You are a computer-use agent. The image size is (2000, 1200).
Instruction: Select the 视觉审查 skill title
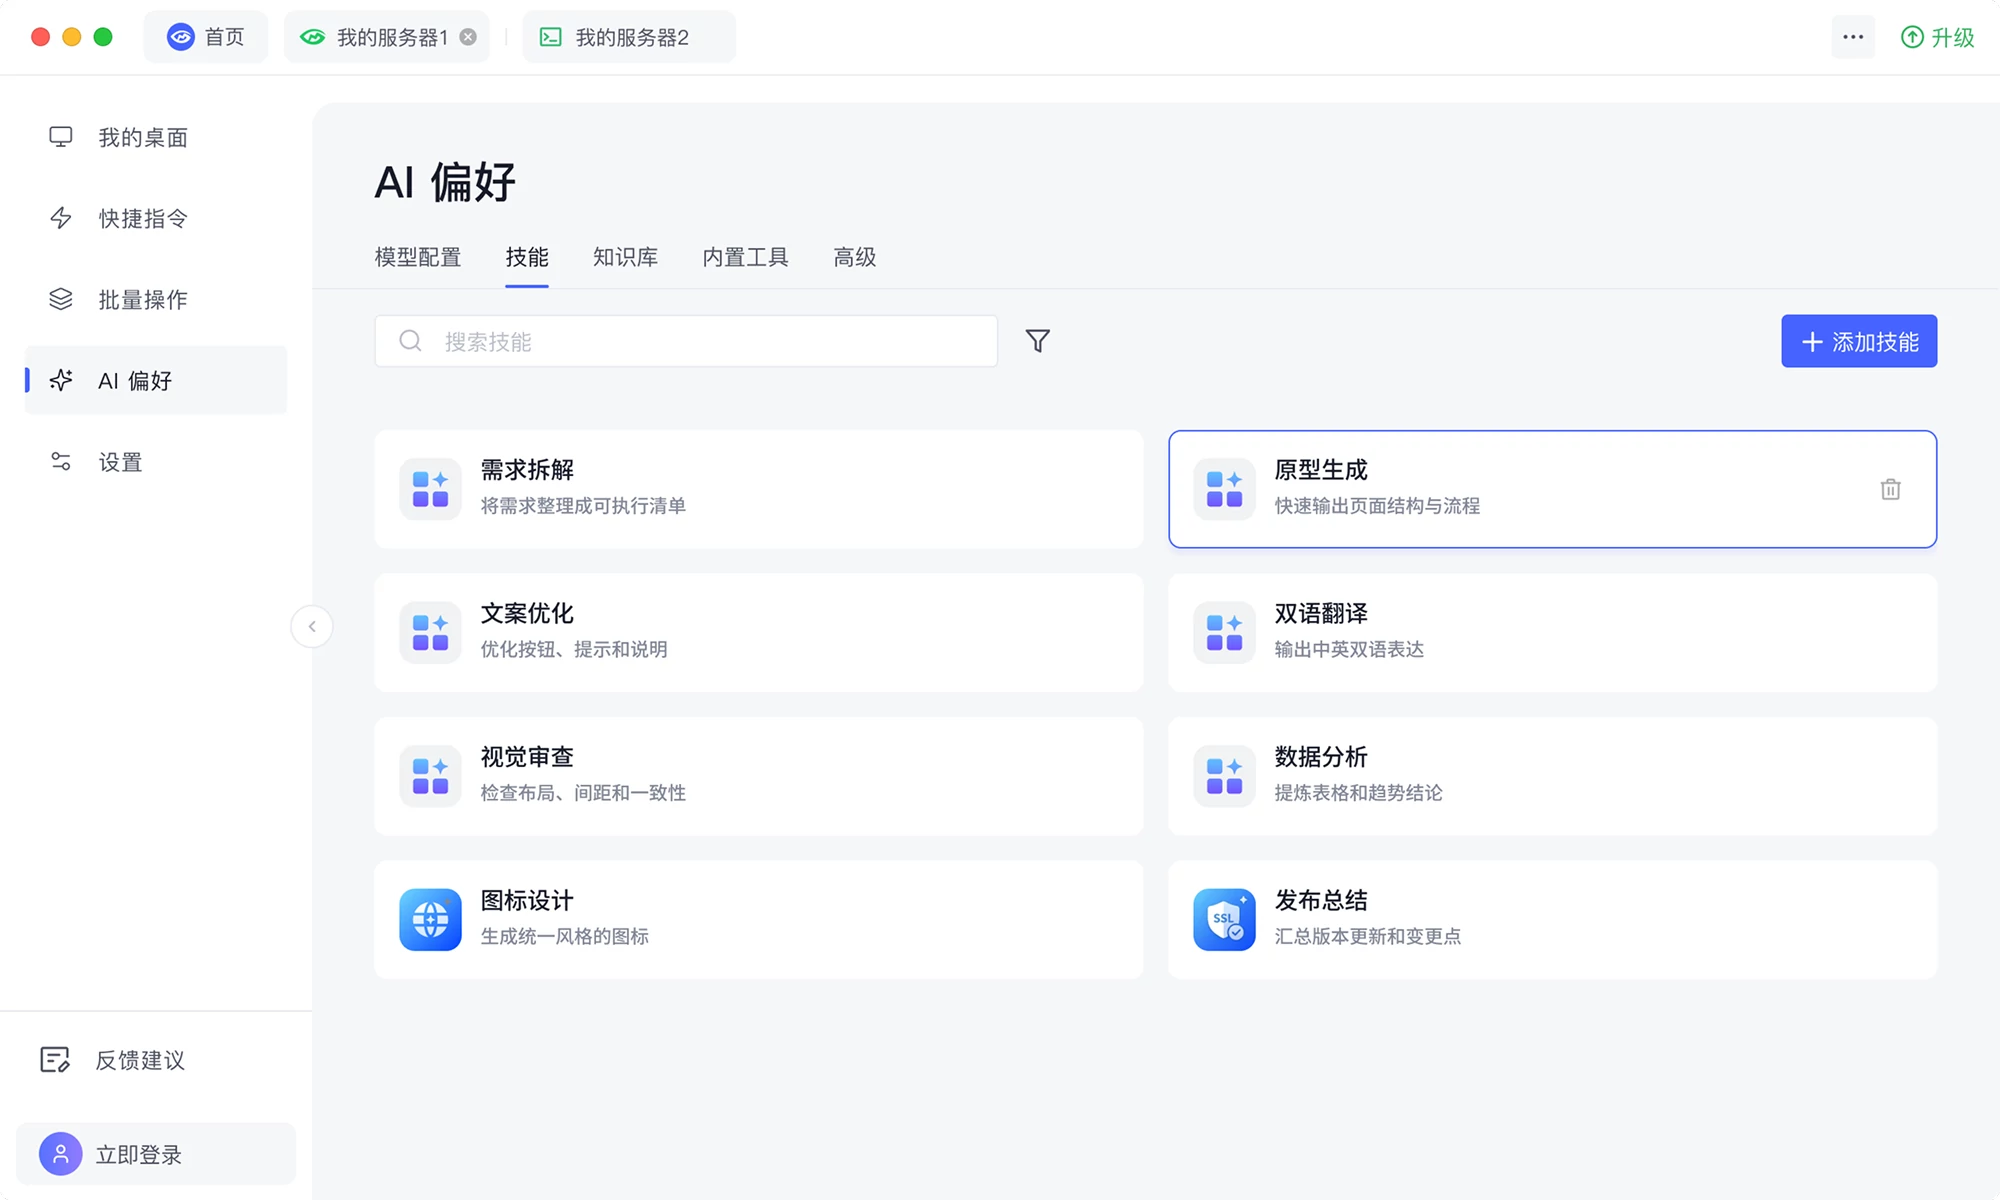pos(527,757)
